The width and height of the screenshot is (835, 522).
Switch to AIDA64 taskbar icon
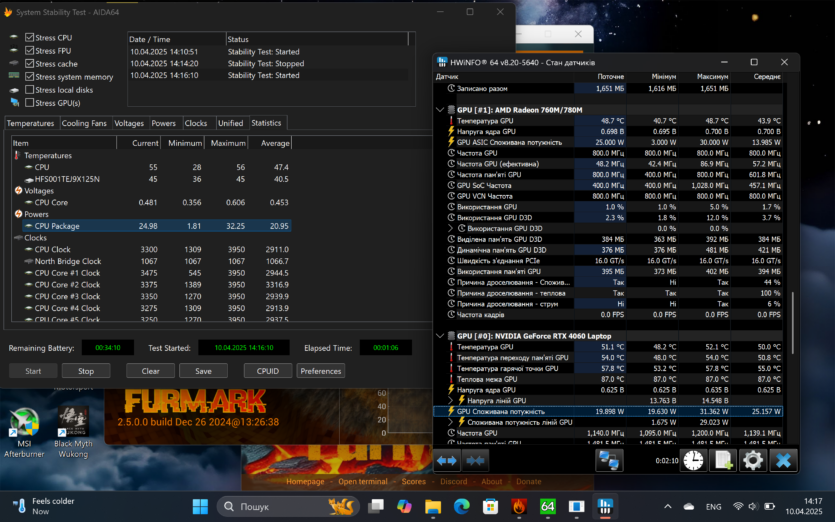[547, 507]
